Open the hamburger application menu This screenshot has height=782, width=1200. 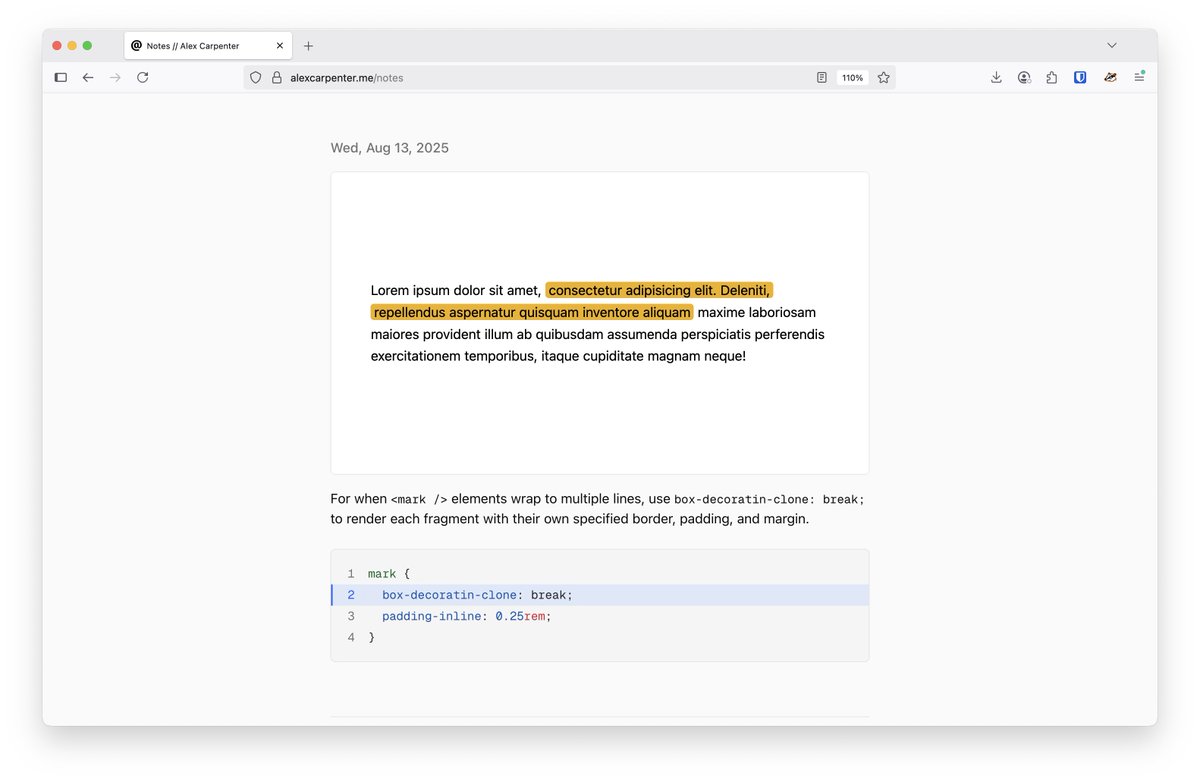(x=1139, y=77)
